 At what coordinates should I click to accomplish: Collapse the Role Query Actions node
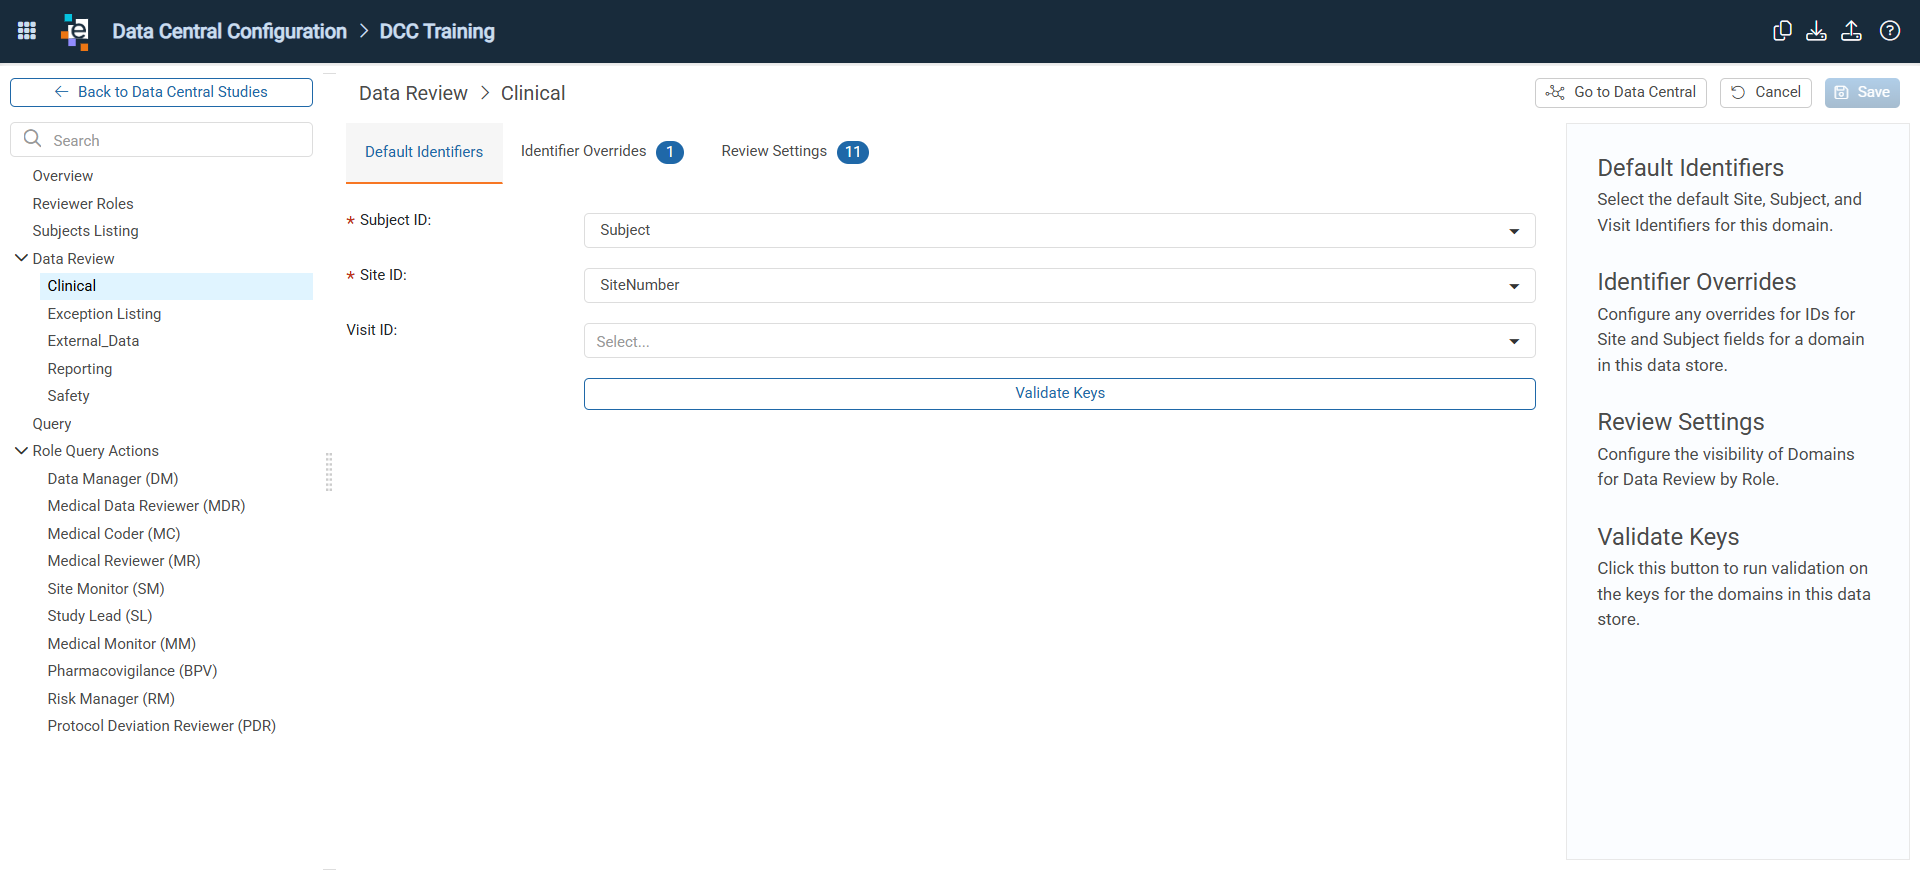pos(21,451)
